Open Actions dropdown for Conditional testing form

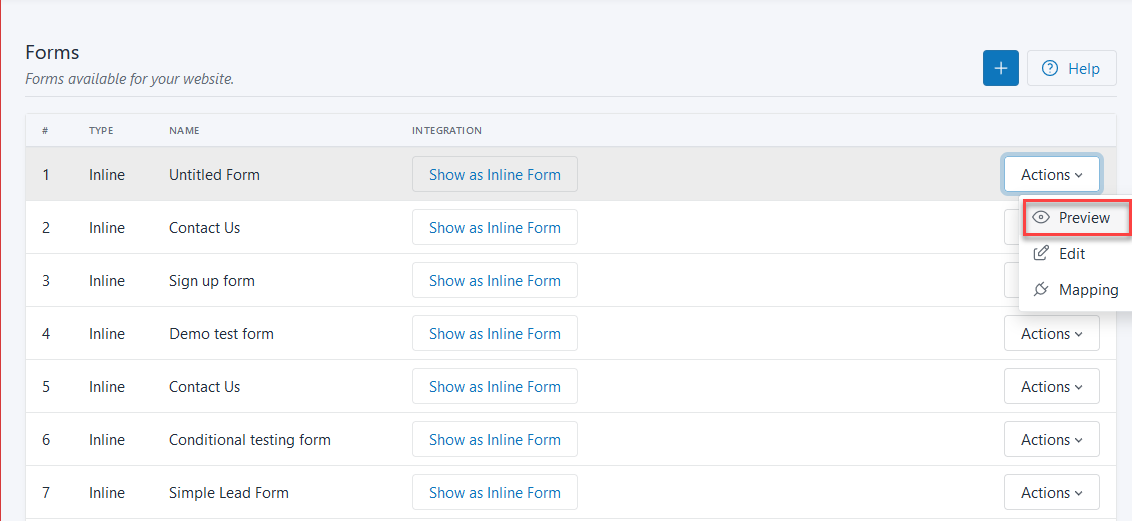tap(1052, 439)
